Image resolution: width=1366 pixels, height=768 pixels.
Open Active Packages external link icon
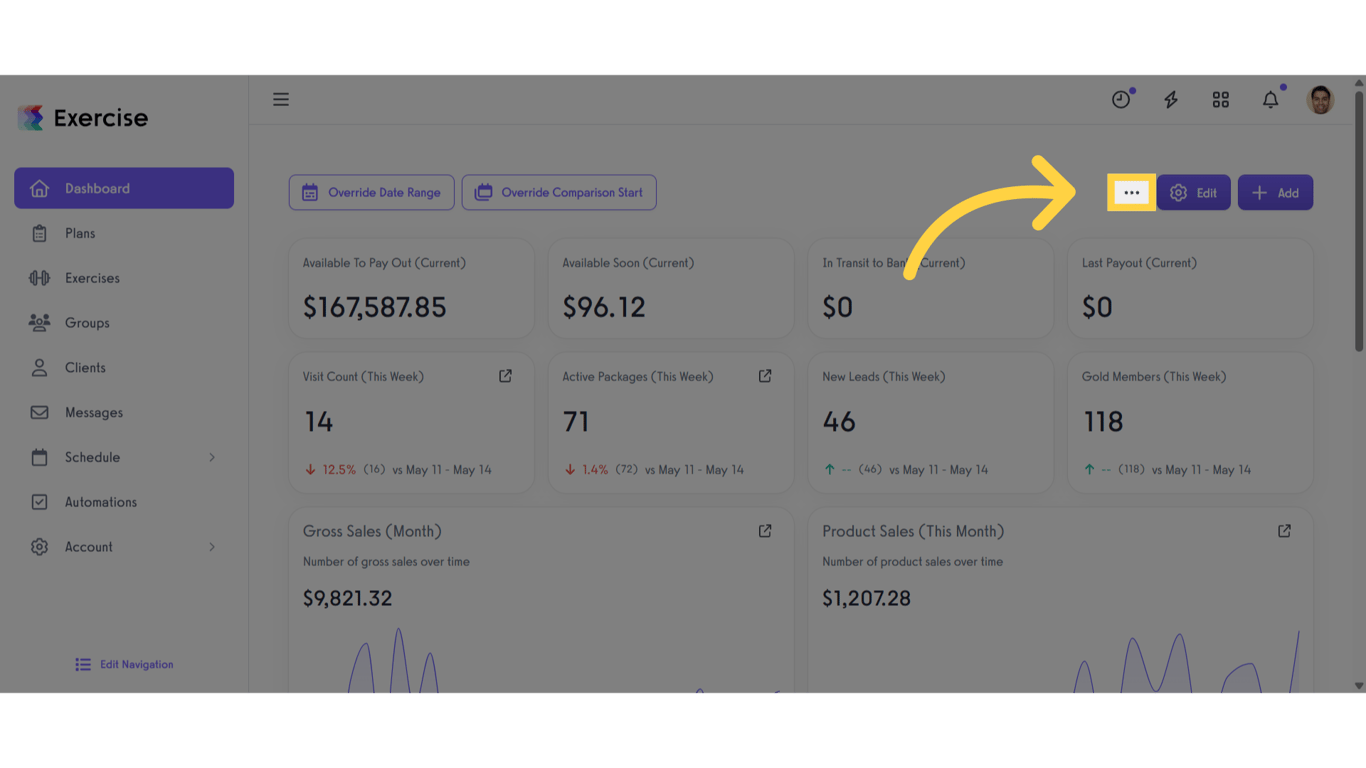(765, 376)
